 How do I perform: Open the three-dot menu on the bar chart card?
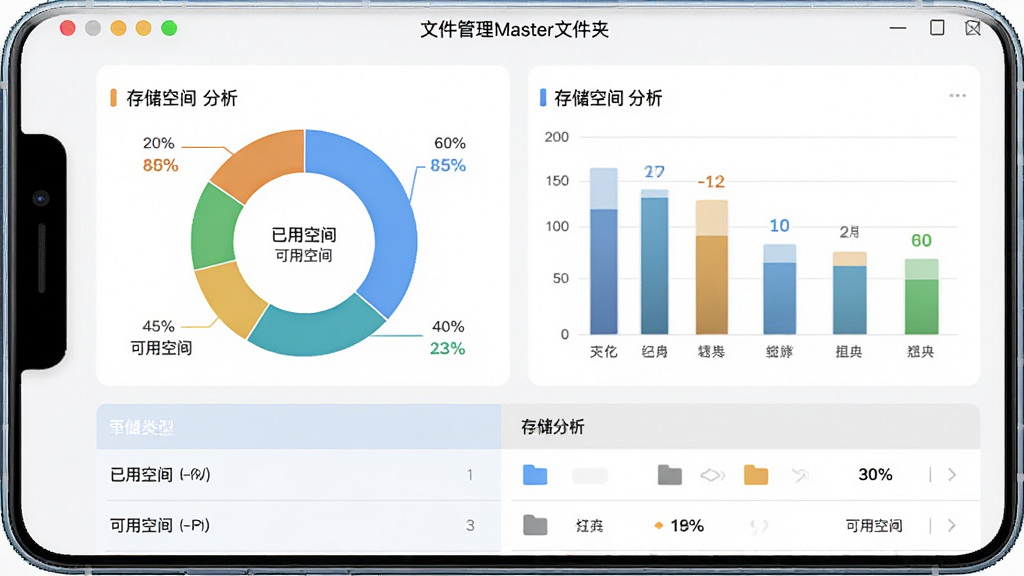[957, 95]
